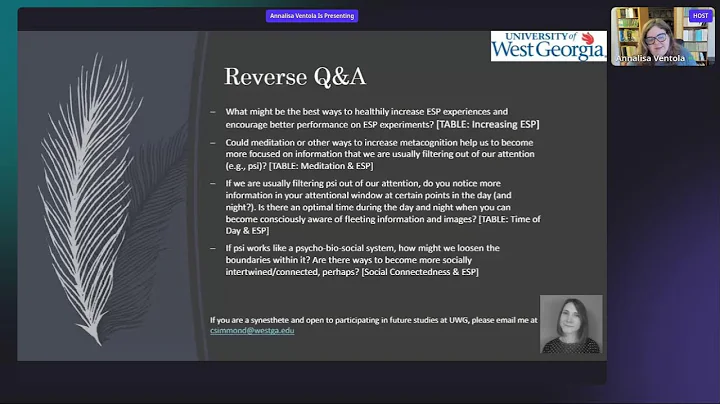Open the csimmond@westga.edu email link
The width and height of the screenshot is (720, 404).
click(x=252, y=331)
